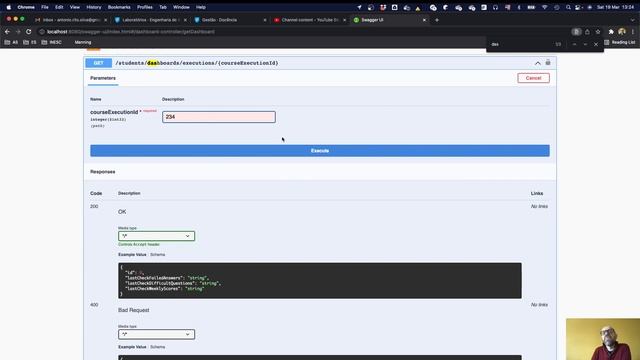Open the Reading List panel
The image size is (640, 360).
click(x=620, y=42)
